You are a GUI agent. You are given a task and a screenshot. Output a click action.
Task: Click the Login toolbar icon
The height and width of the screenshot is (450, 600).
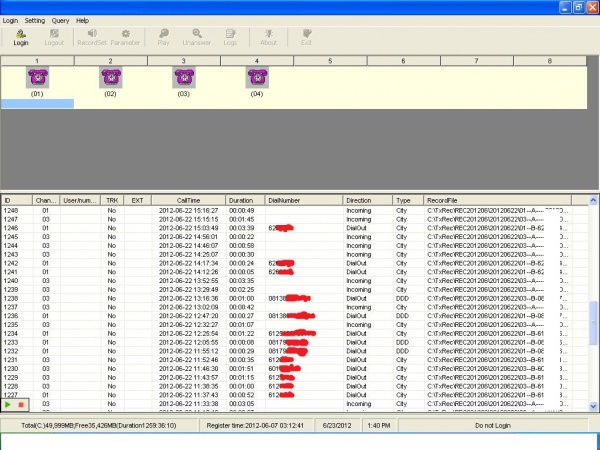pos(21,37)
